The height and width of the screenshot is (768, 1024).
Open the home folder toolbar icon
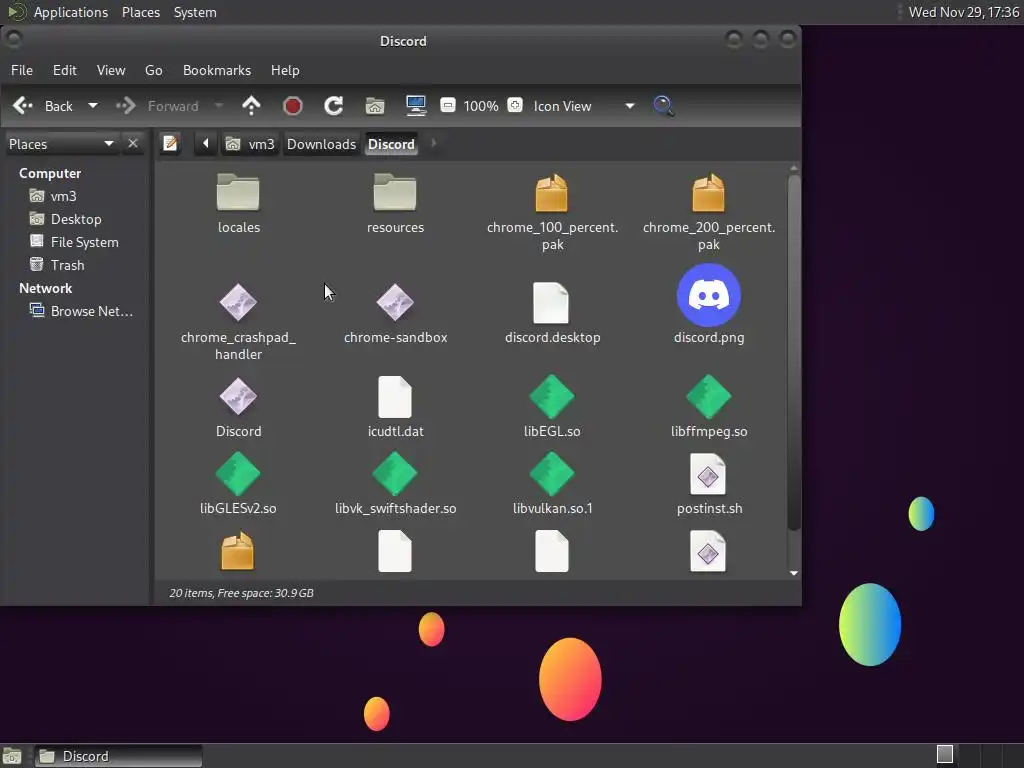[x=375, y=106]
